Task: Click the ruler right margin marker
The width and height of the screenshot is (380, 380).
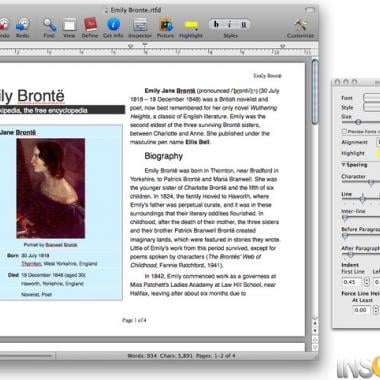Action: click(283, 46)
